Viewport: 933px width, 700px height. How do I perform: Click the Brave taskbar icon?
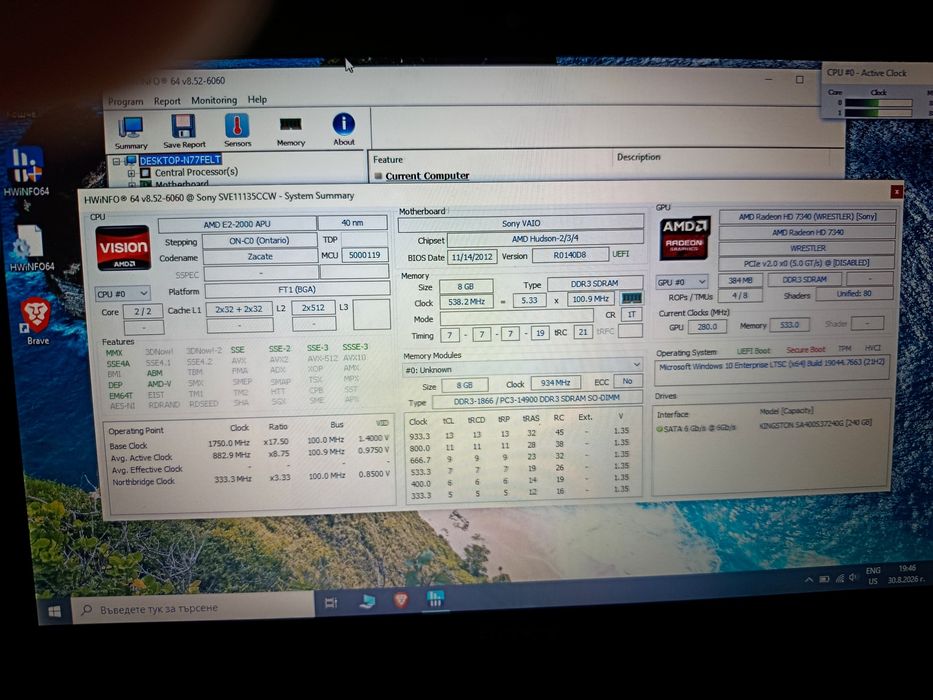pos(401,600)
